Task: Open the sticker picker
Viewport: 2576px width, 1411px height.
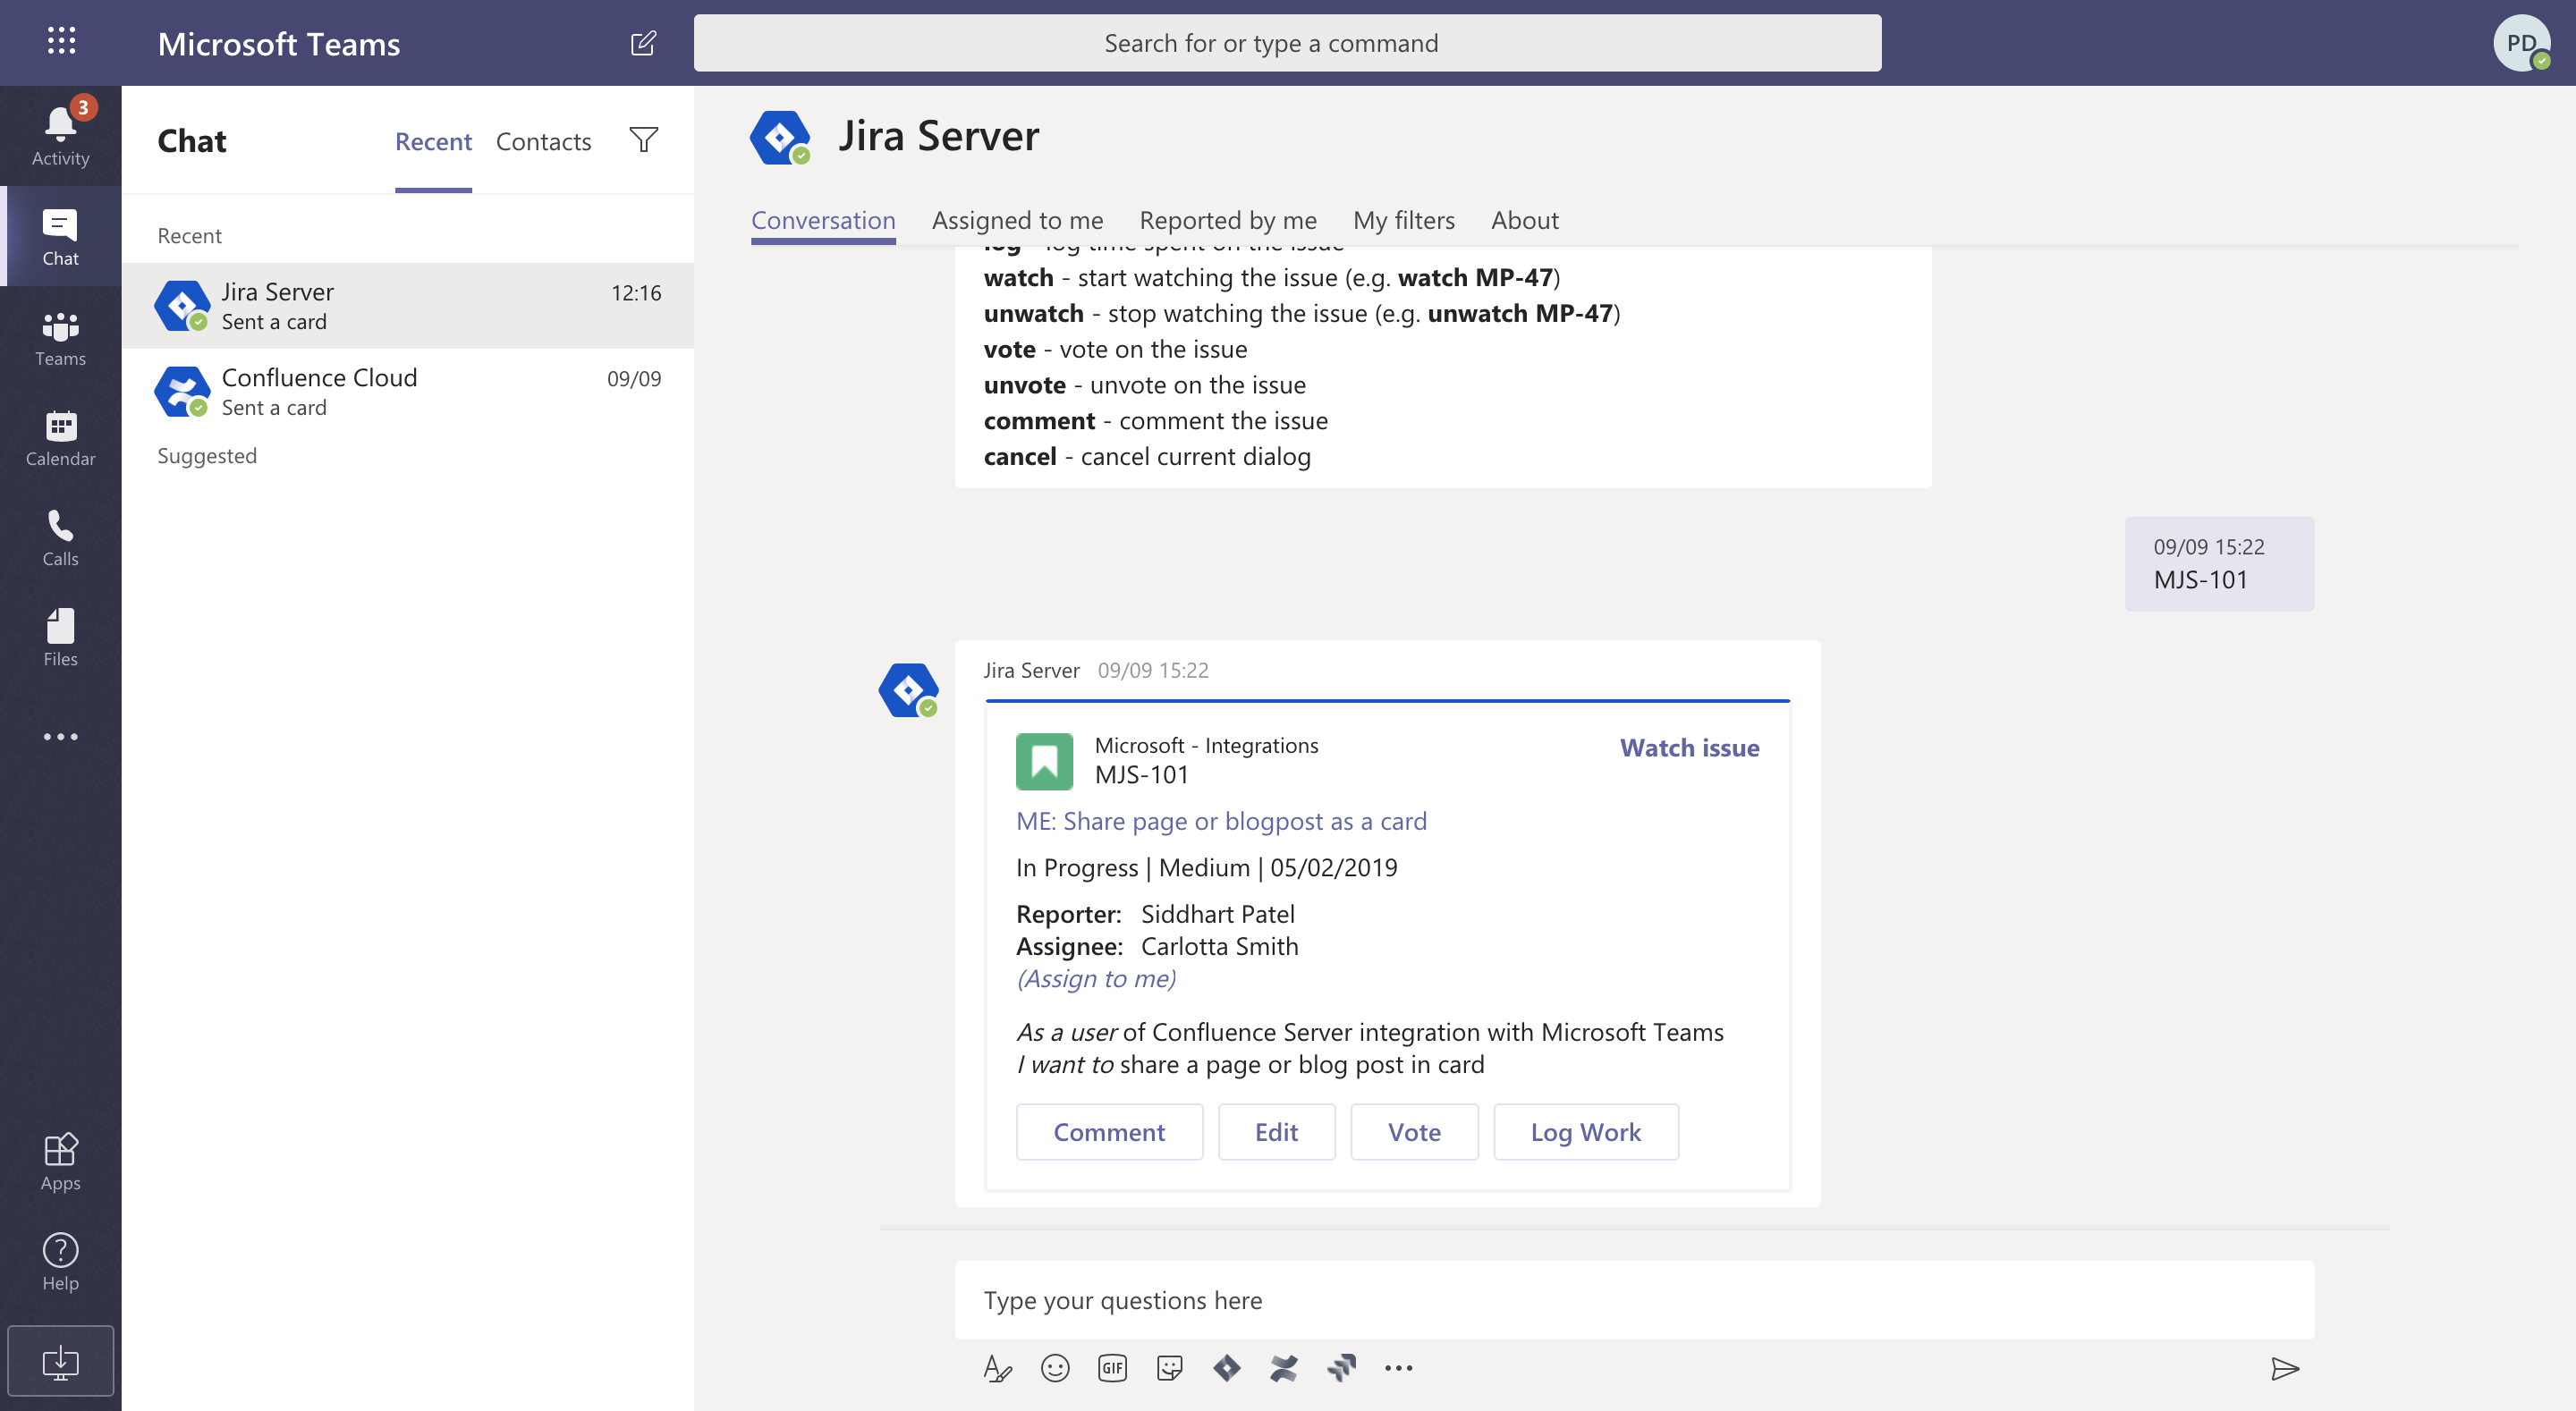Action: tap(1169, 1368)
